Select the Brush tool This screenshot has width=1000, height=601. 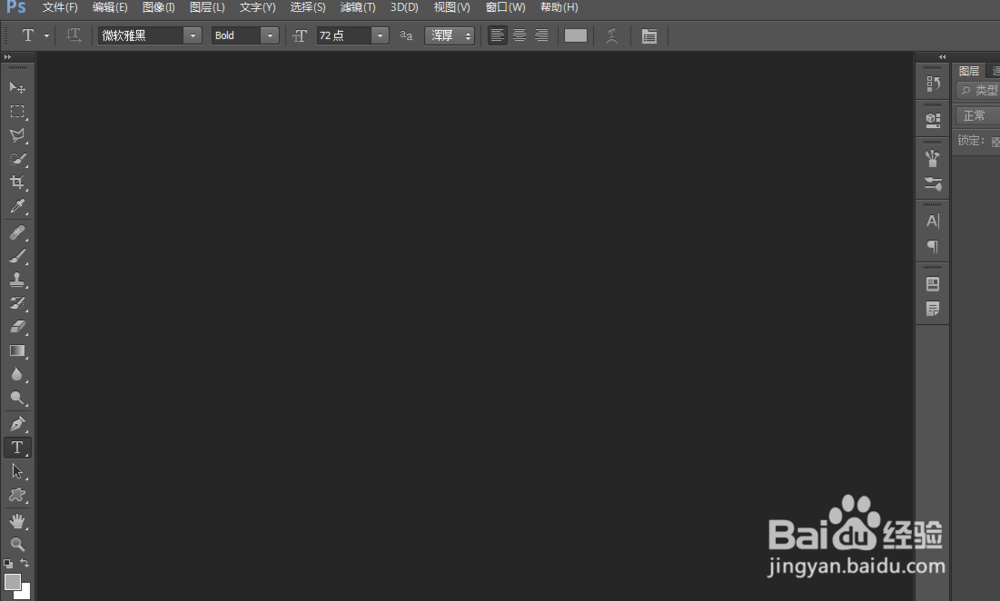click(17, 256)
